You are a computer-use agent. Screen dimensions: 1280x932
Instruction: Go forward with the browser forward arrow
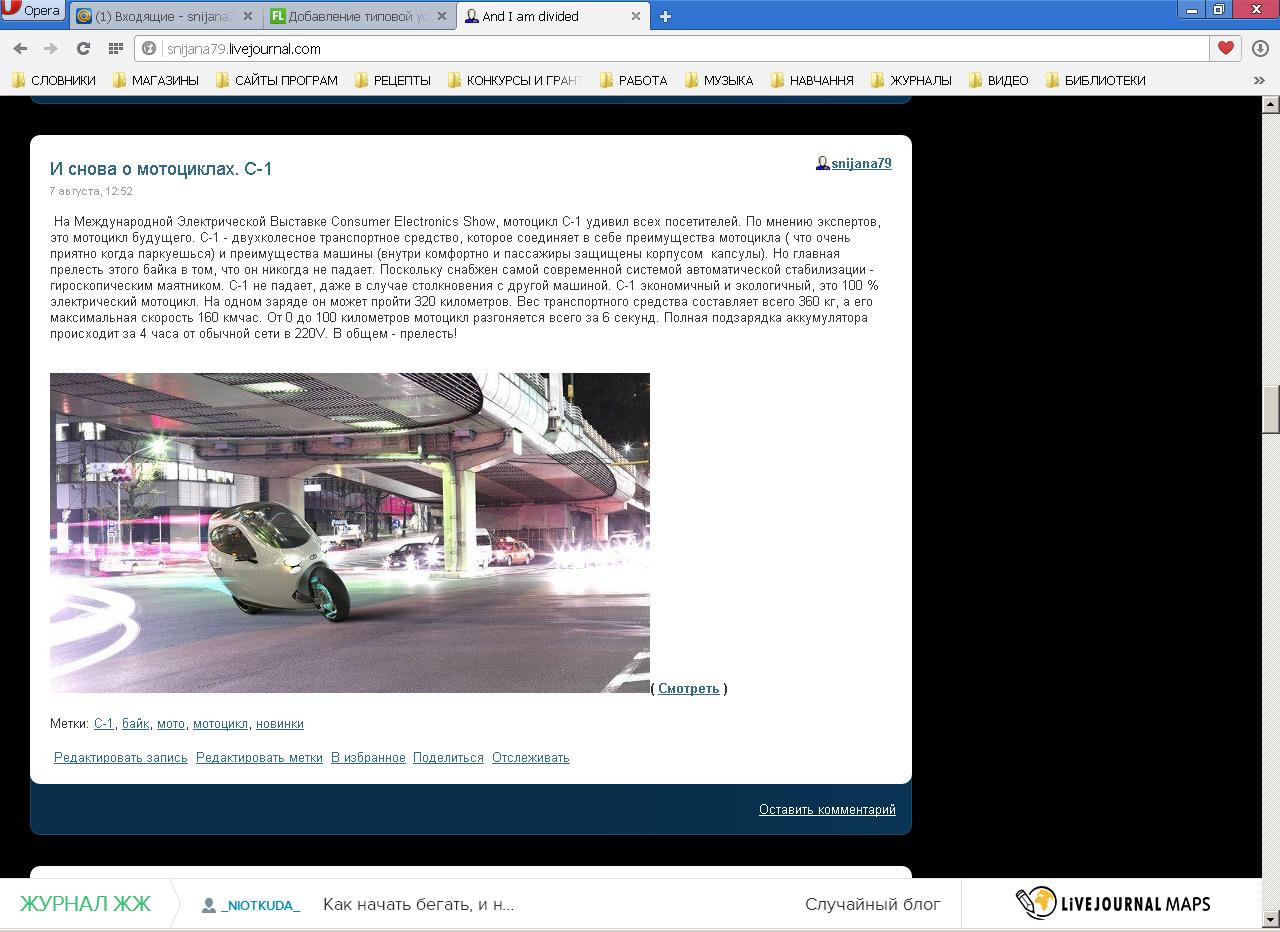point(51,48)
